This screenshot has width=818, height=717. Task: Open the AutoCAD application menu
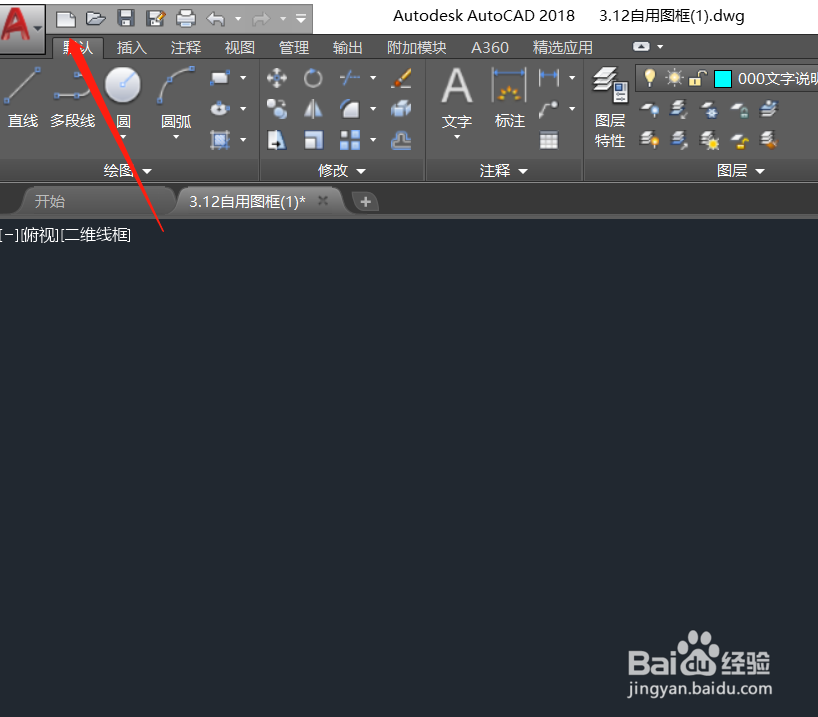(x=21, y=27)
